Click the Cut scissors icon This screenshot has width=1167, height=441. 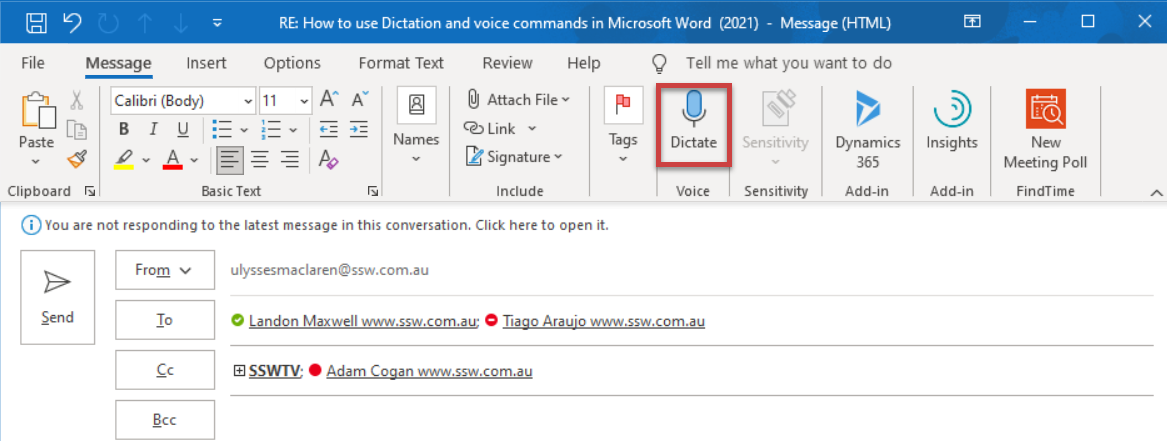pos(77,100)
